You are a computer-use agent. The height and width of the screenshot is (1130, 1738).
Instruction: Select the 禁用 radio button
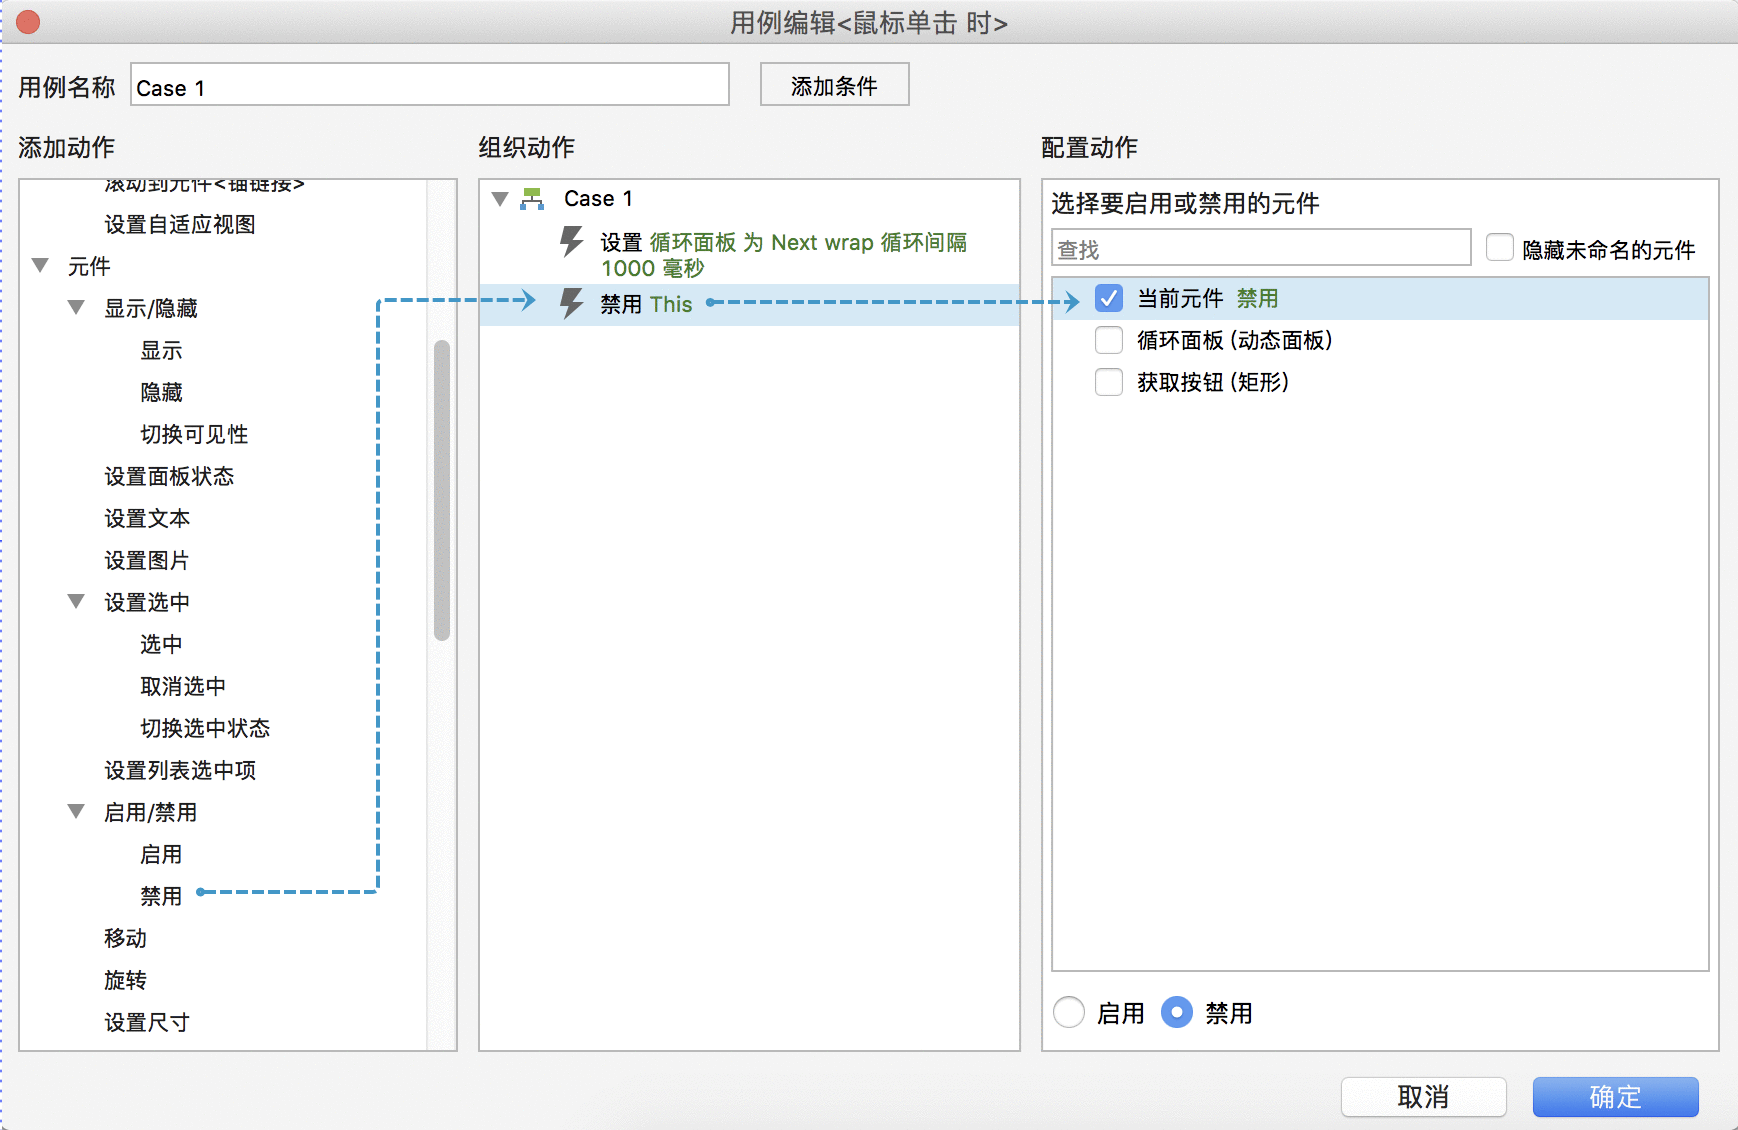coord(1177,1012)
